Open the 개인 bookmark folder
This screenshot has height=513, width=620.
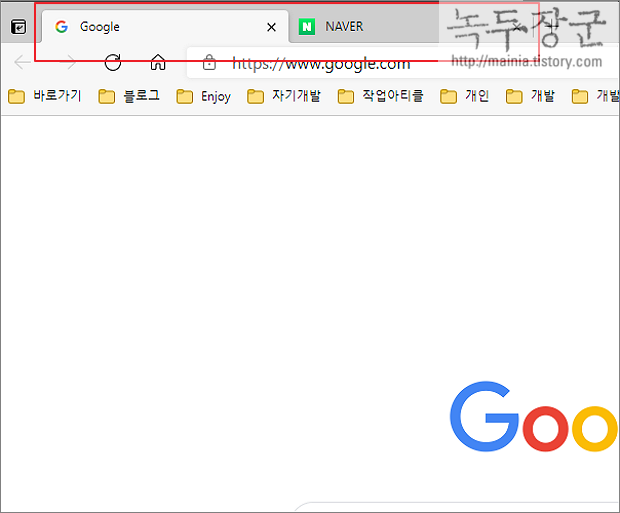465,96
